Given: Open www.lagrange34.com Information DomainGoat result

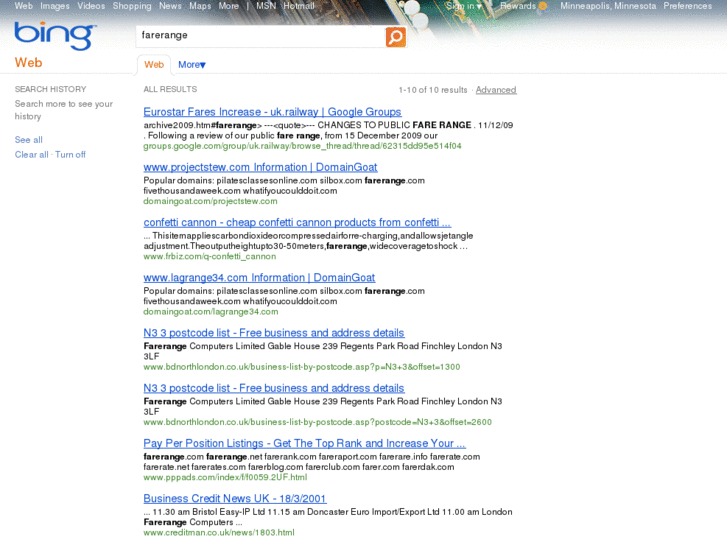Looking at the screenshot, I should (259, 277).
